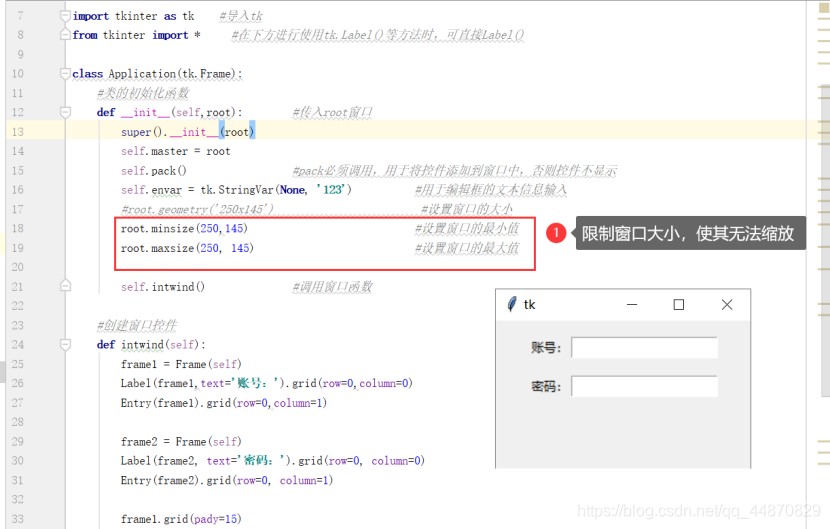The image size is (830, 529).
Task: Click 'import tkinter as tk' line
Action: tap(133, 16)
